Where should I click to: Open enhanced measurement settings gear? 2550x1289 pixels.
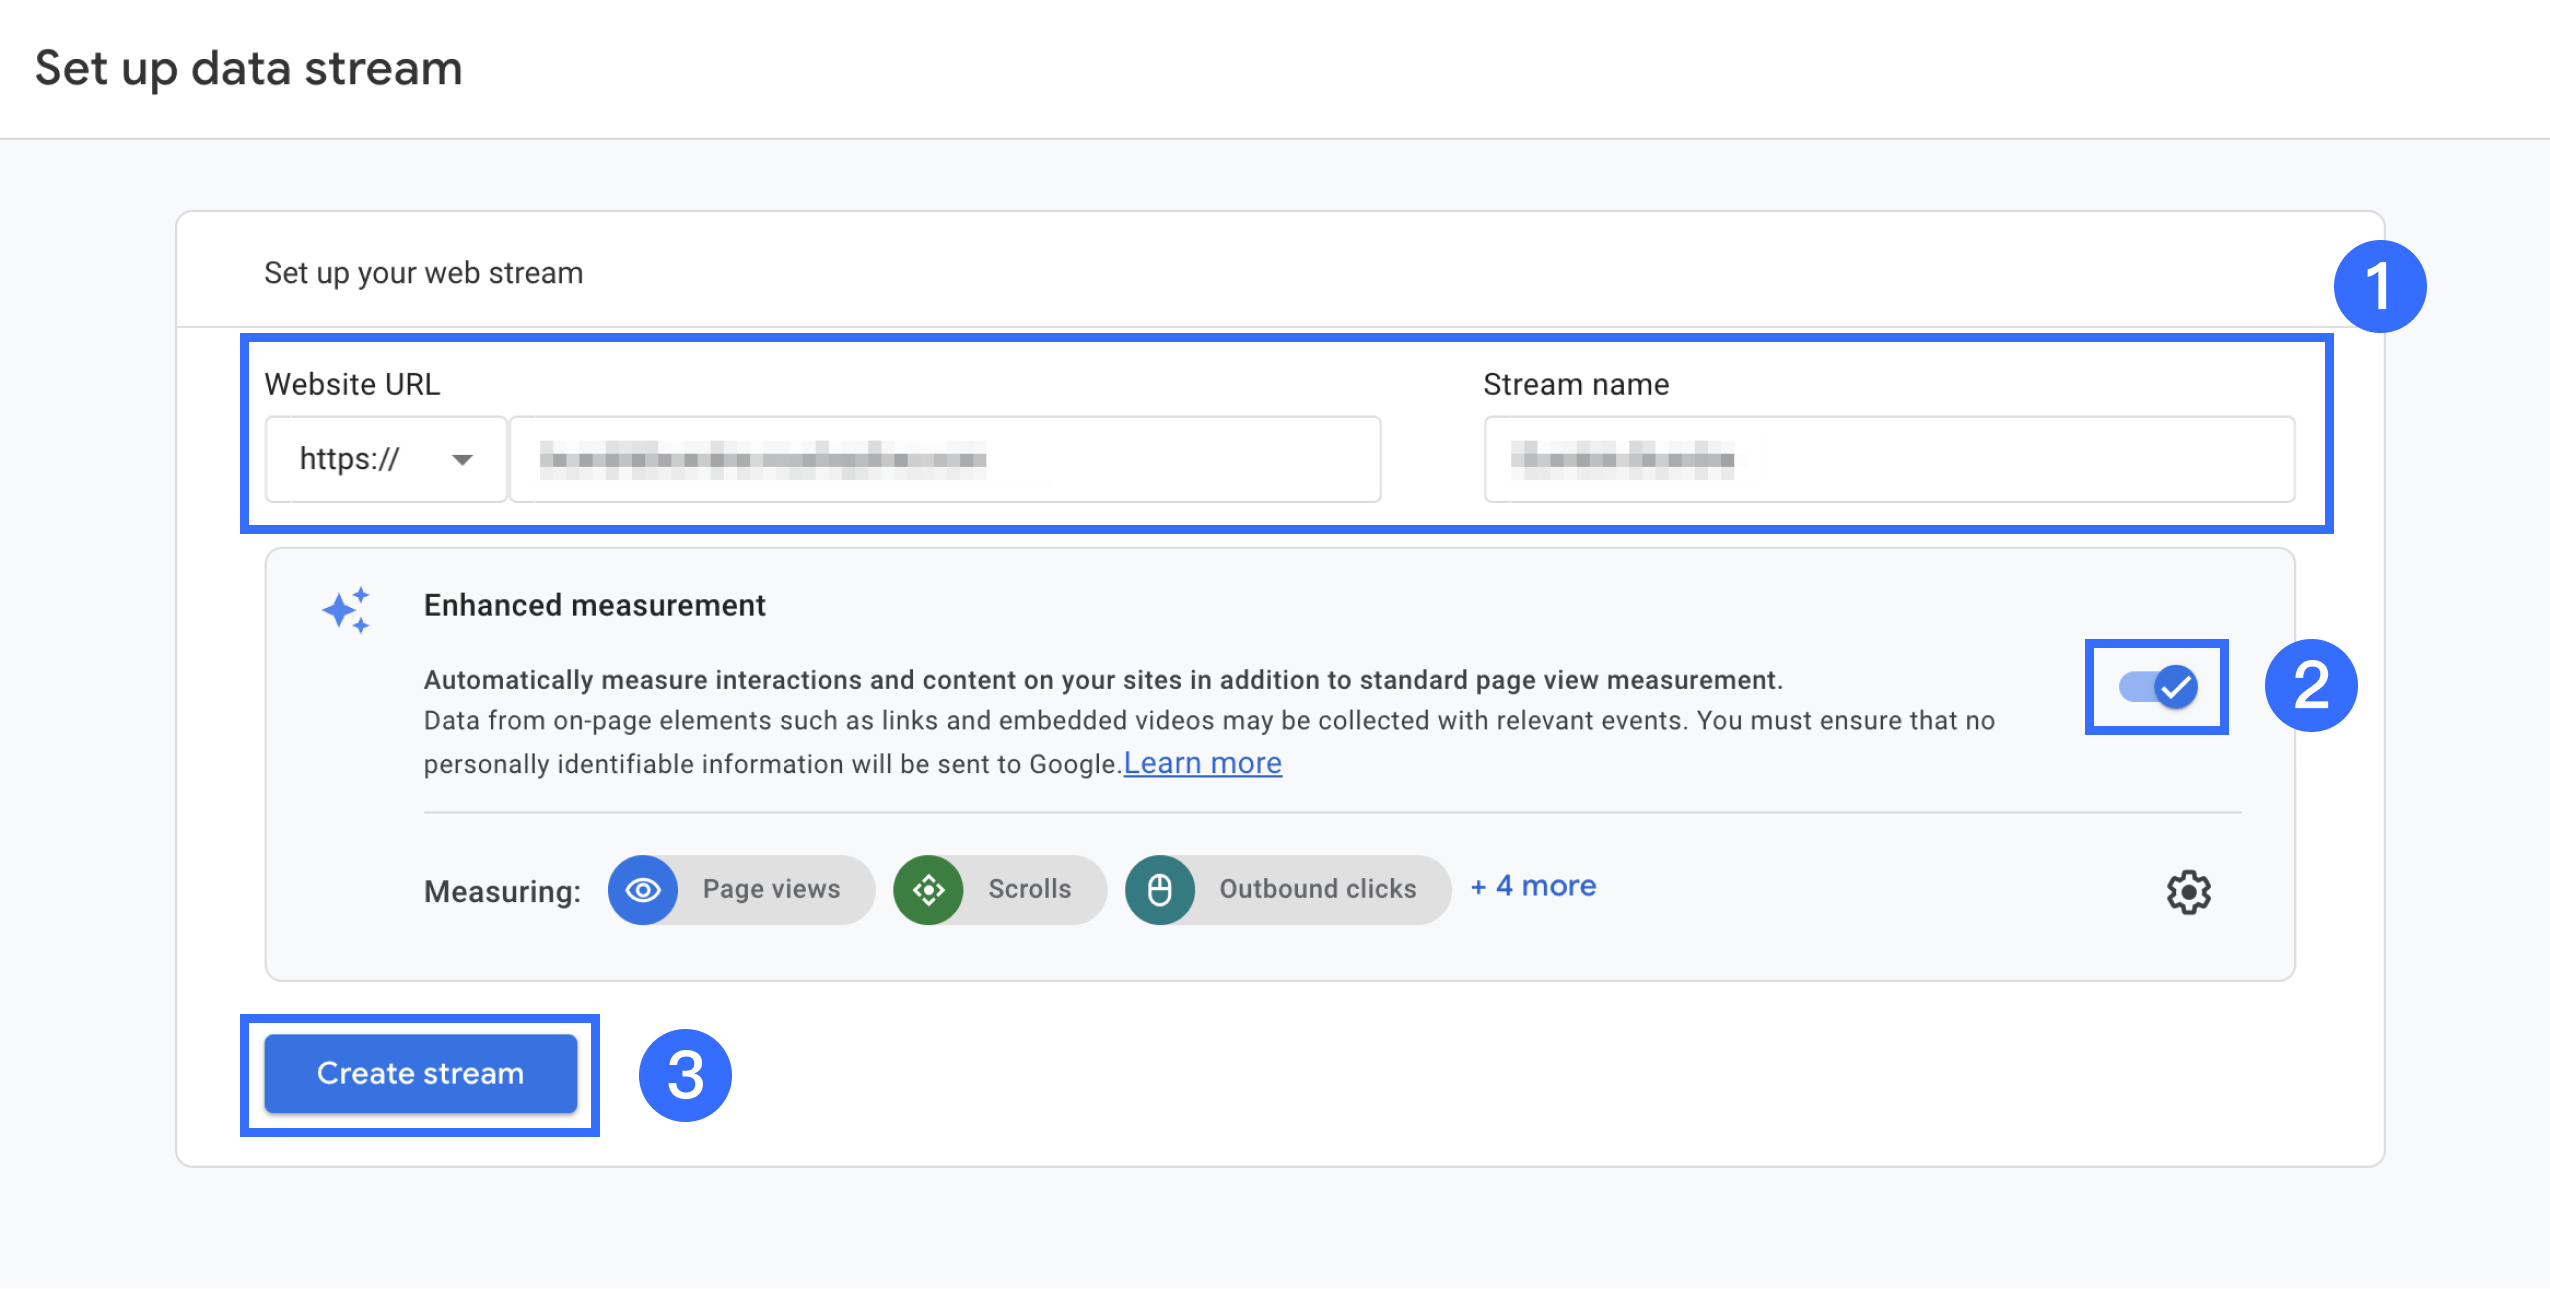click(2188, 891)
